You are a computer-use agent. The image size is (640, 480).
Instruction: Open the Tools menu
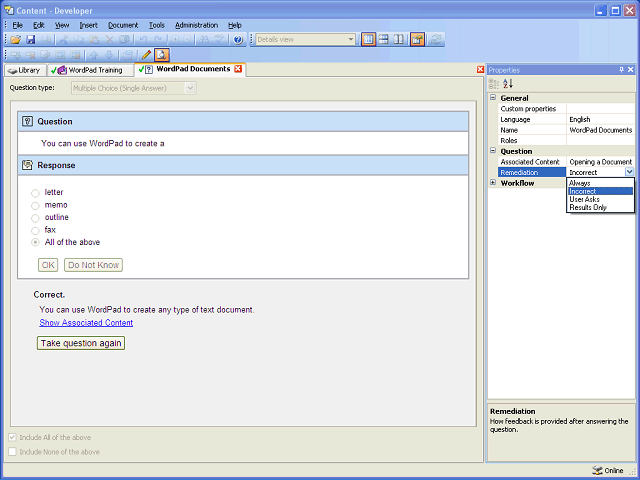[x=156, y=25]
